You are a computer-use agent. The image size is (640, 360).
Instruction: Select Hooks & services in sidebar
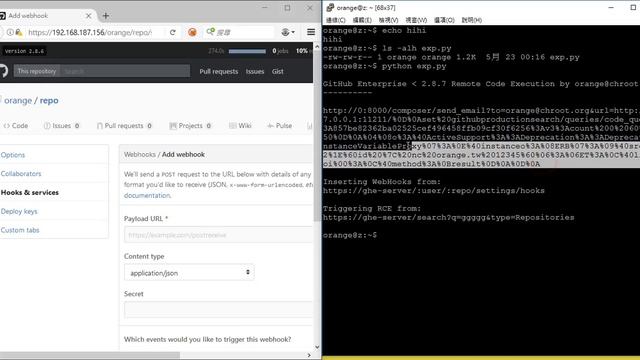click(29, 192)
